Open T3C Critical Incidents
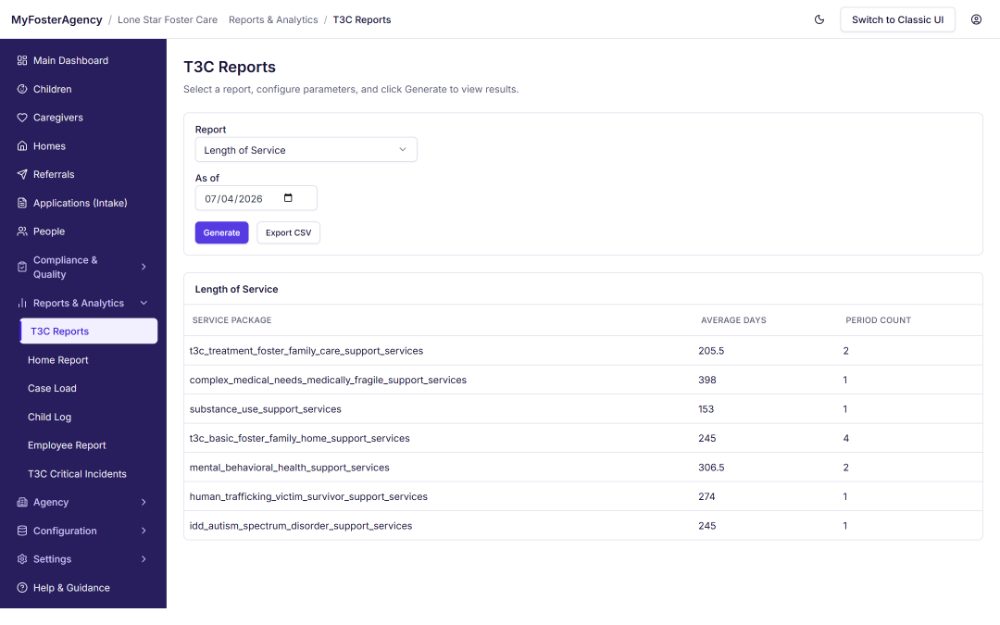 (77, 474)
